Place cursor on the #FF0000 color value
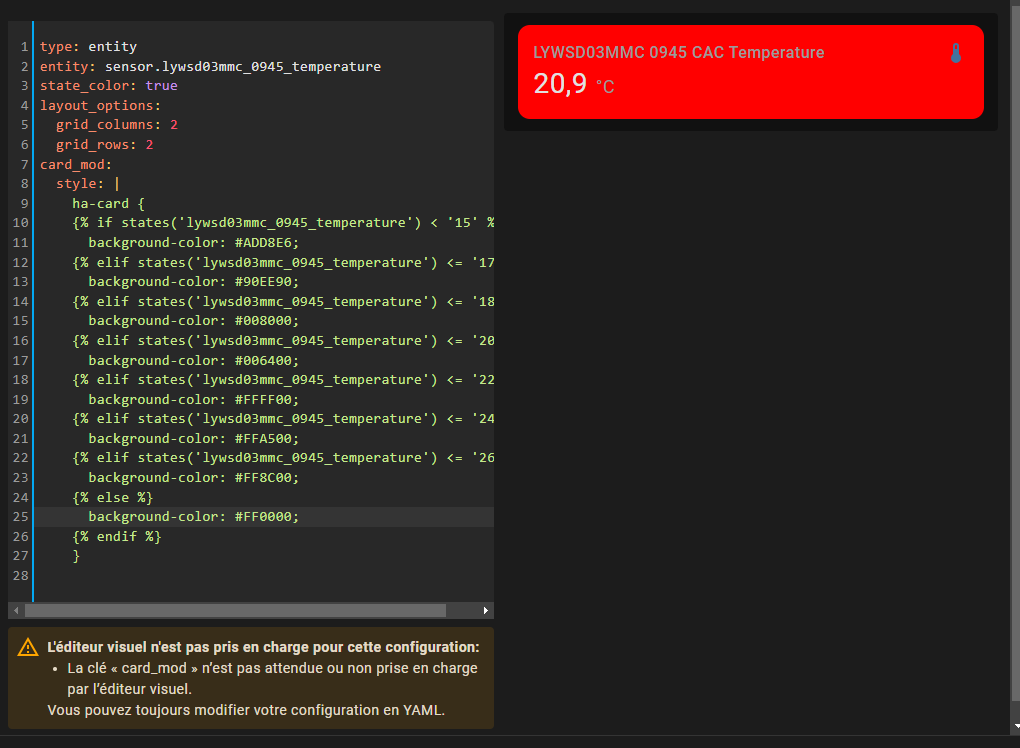 (x=267, y=517)
